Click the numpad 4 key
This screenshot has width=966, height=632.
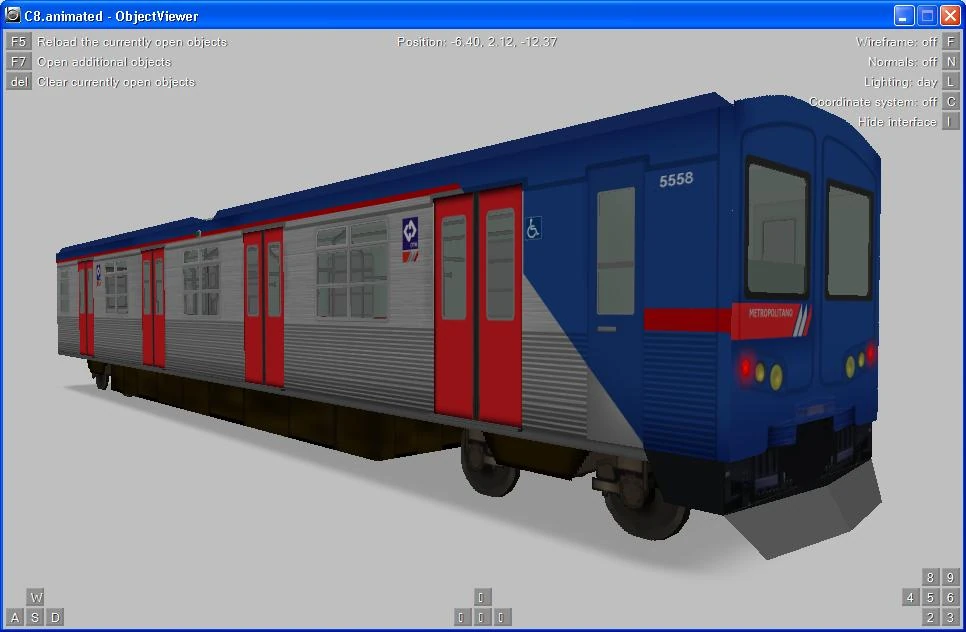point(911,597)
